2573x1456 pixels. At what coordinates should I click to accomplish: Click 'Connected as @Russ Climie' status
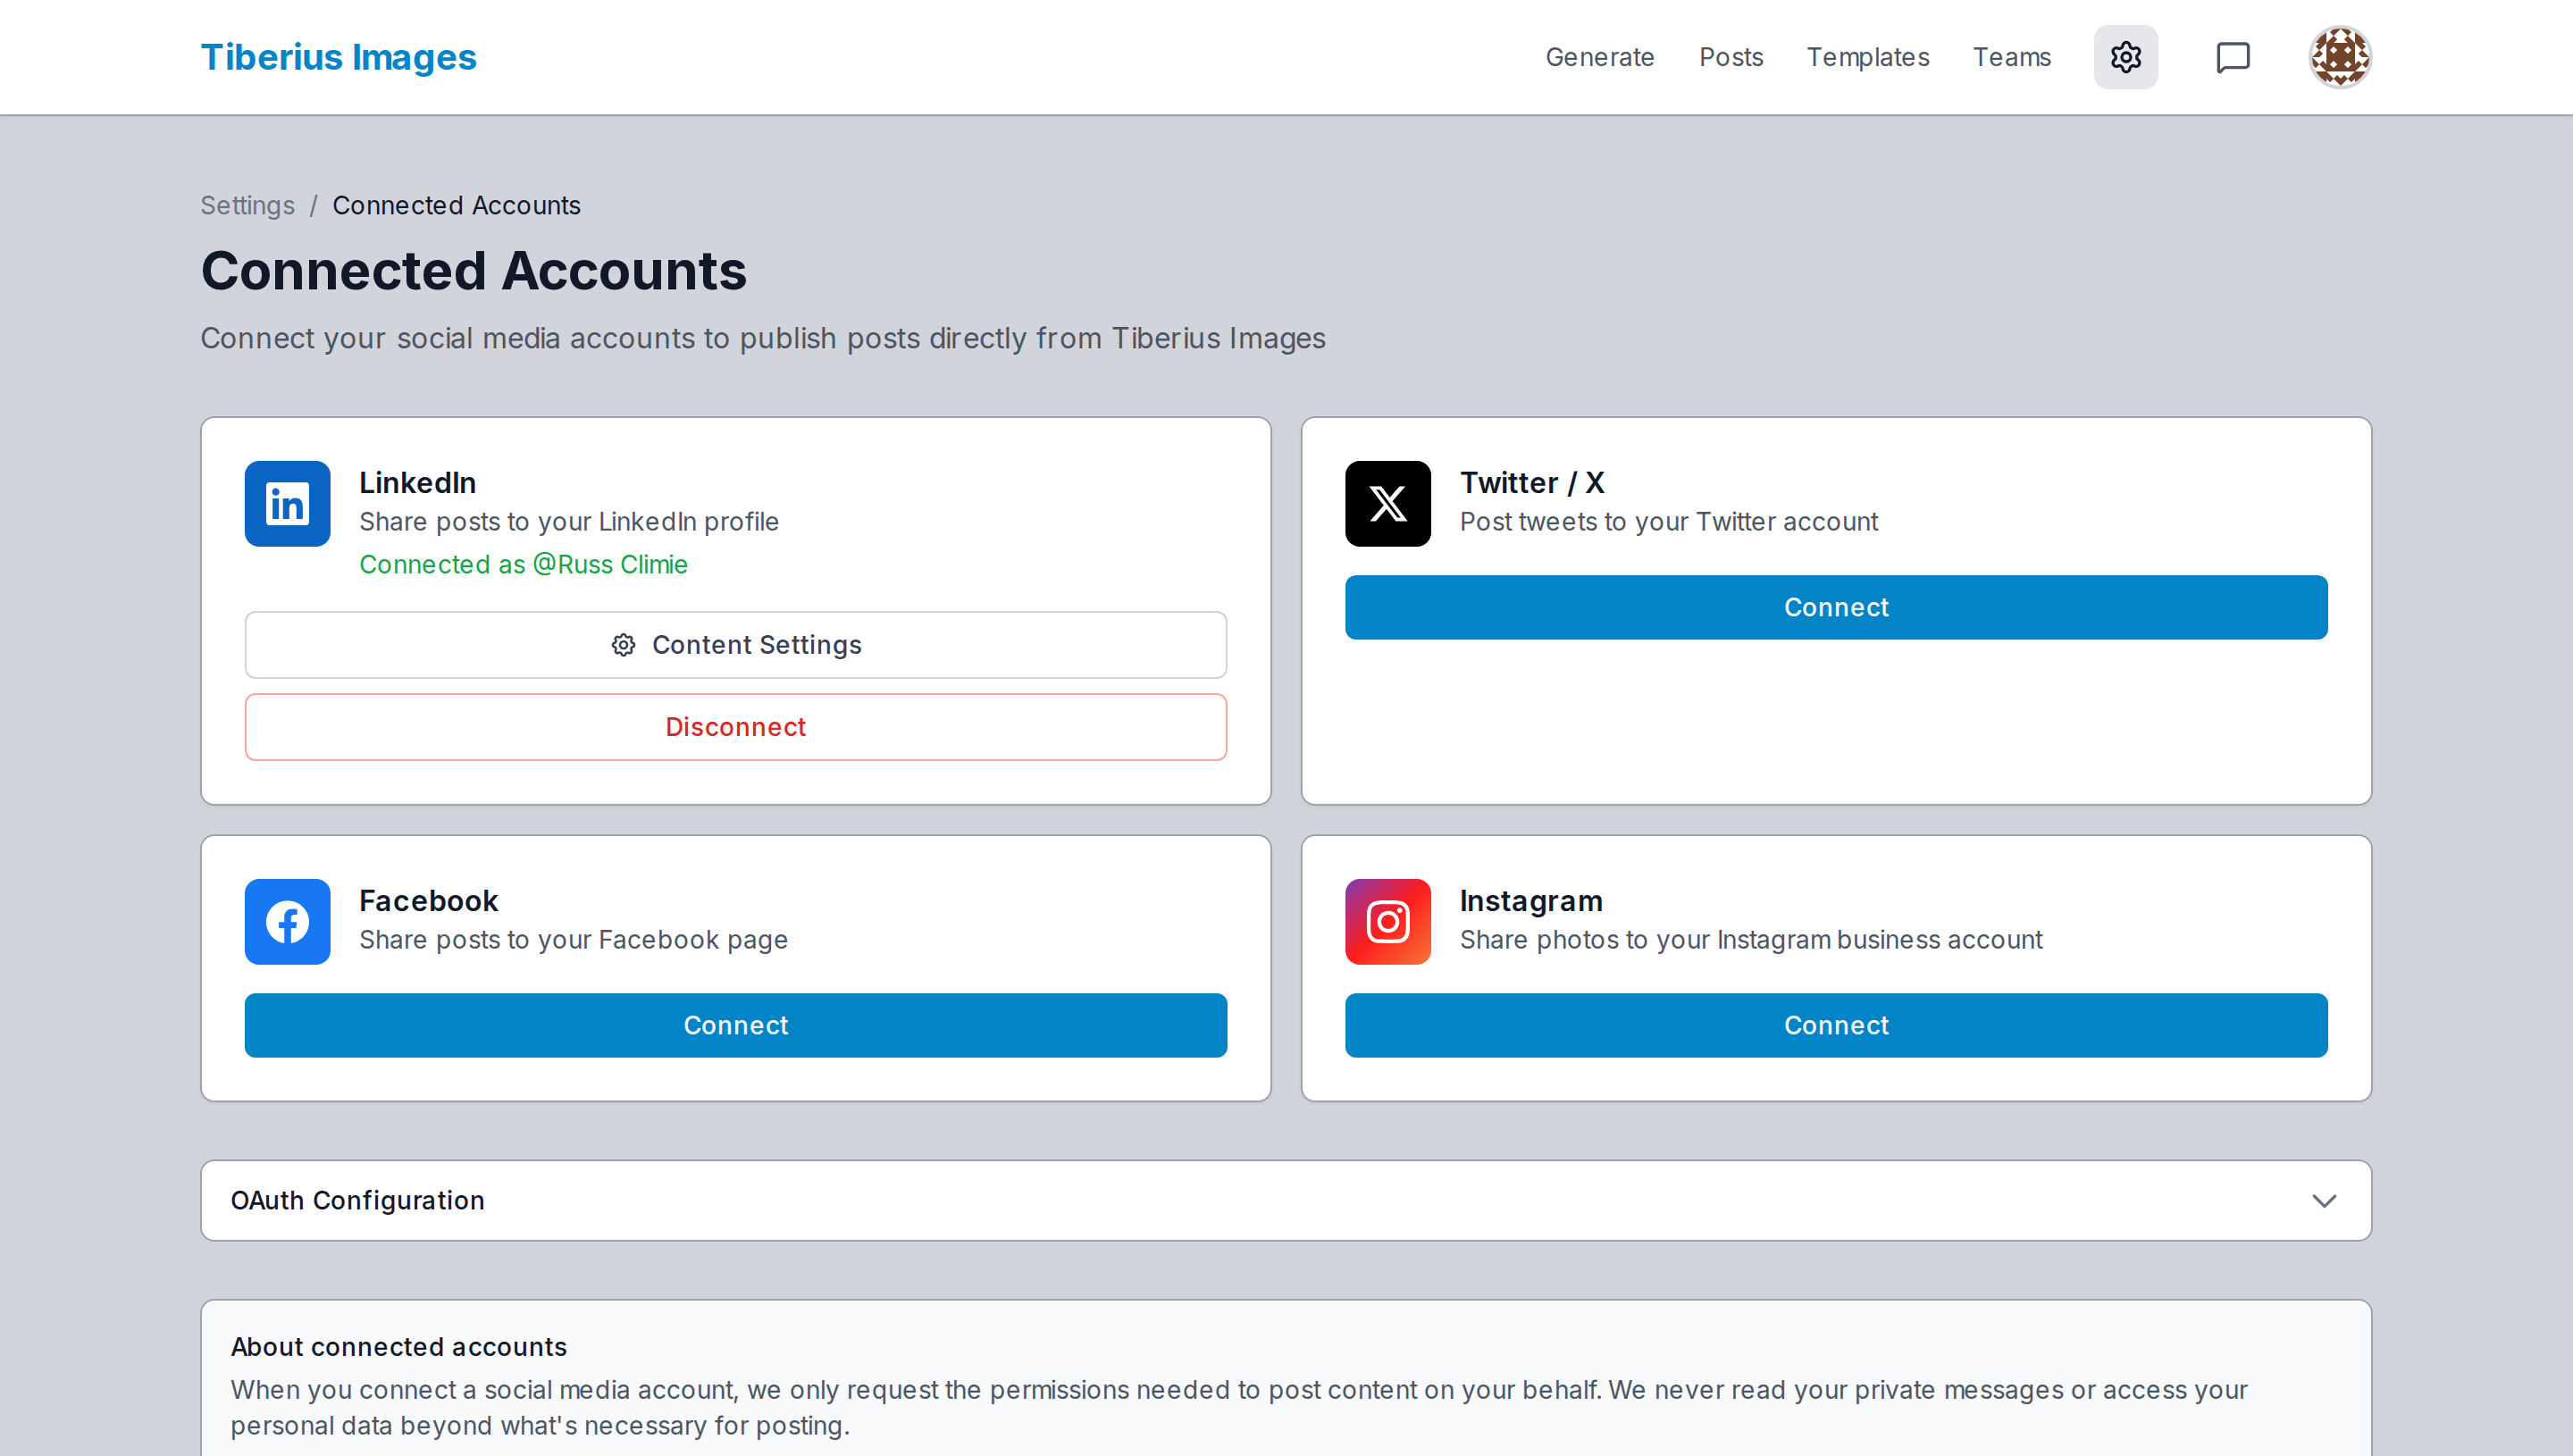pyautogui.click(x=523, y=565)
